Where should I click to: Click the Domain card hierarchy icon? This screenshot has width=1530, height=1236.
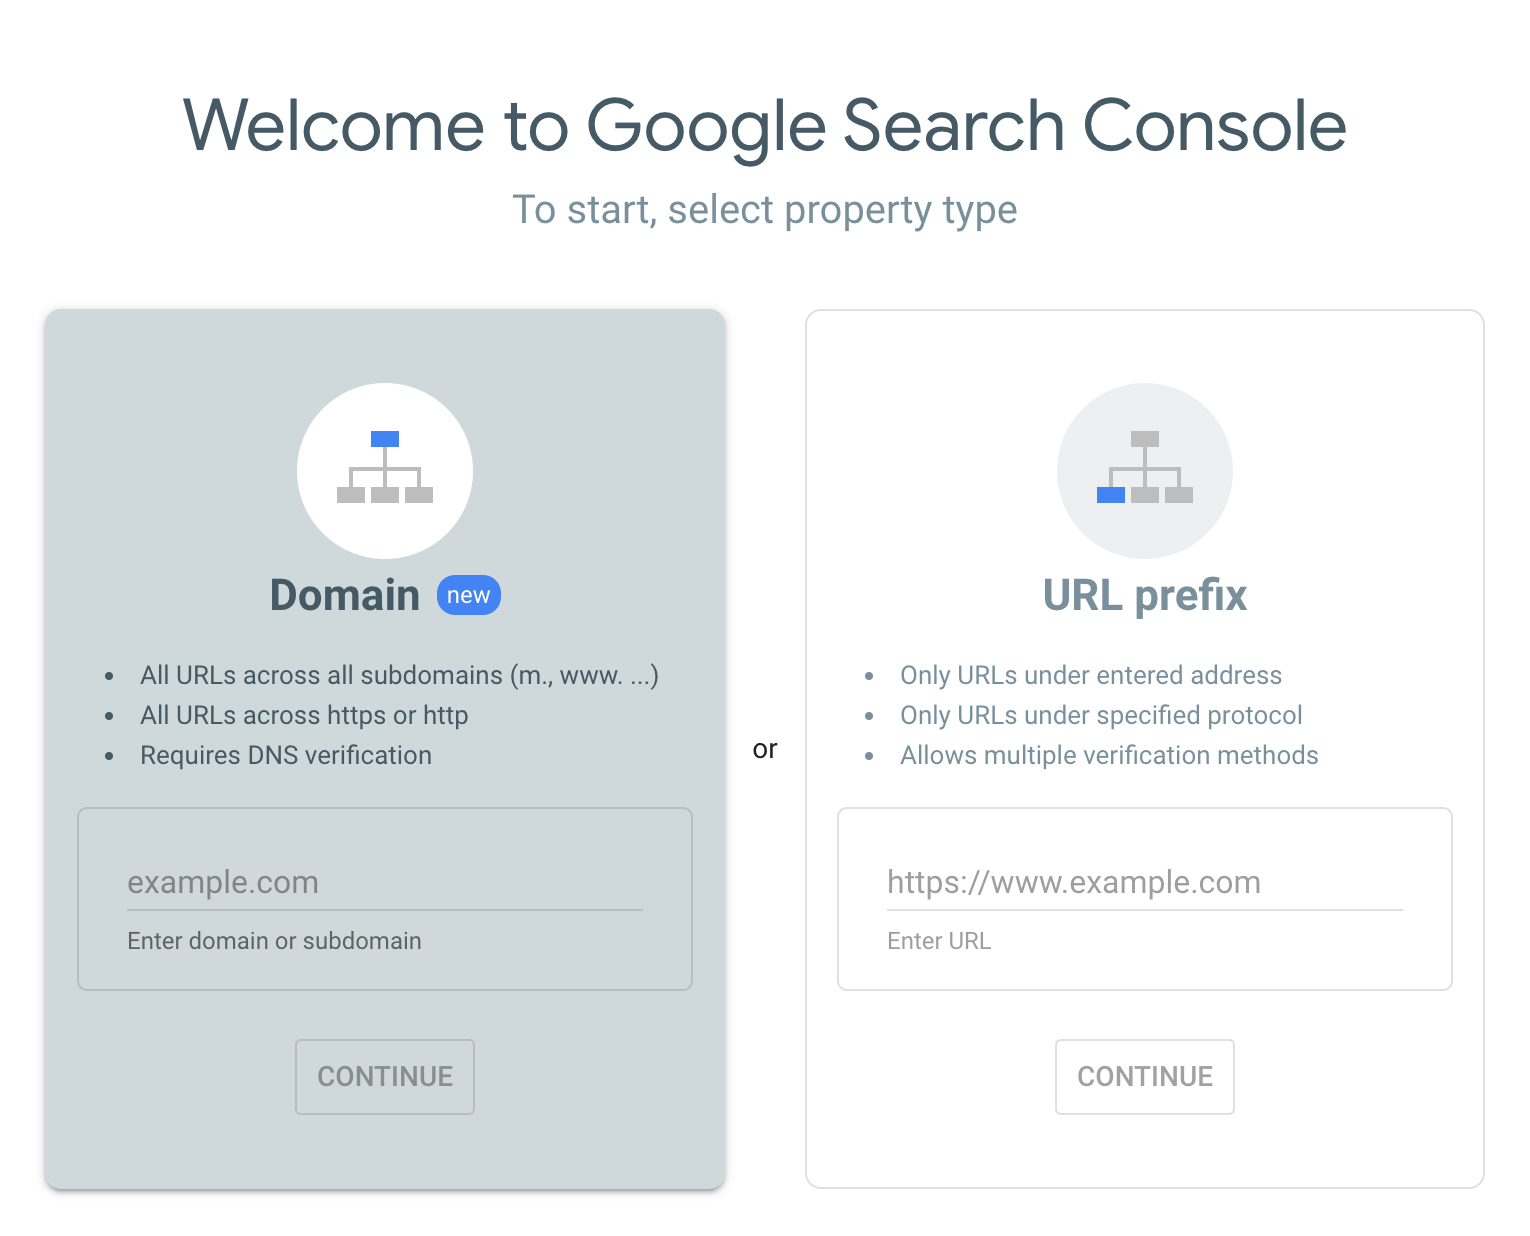pos(385,470)
